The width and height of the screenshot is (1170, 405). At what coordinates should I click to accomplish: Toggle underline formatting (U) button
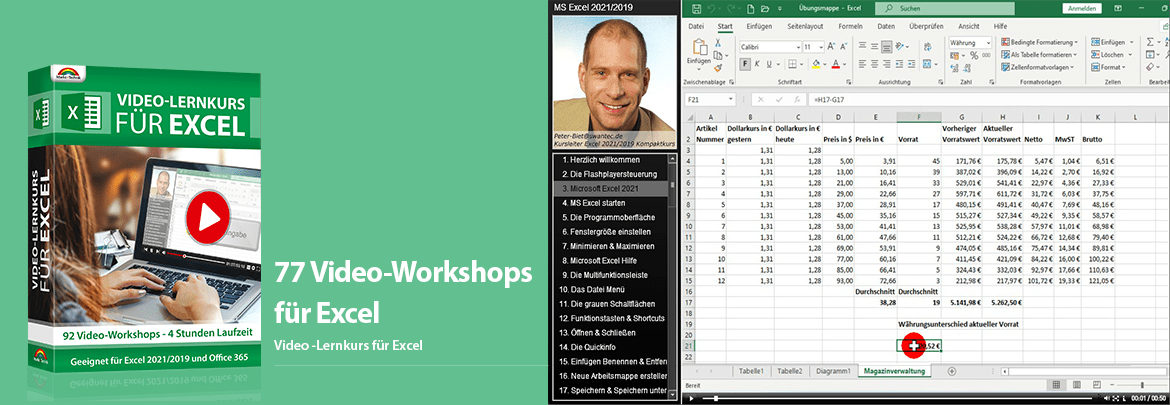pos(768,63)
